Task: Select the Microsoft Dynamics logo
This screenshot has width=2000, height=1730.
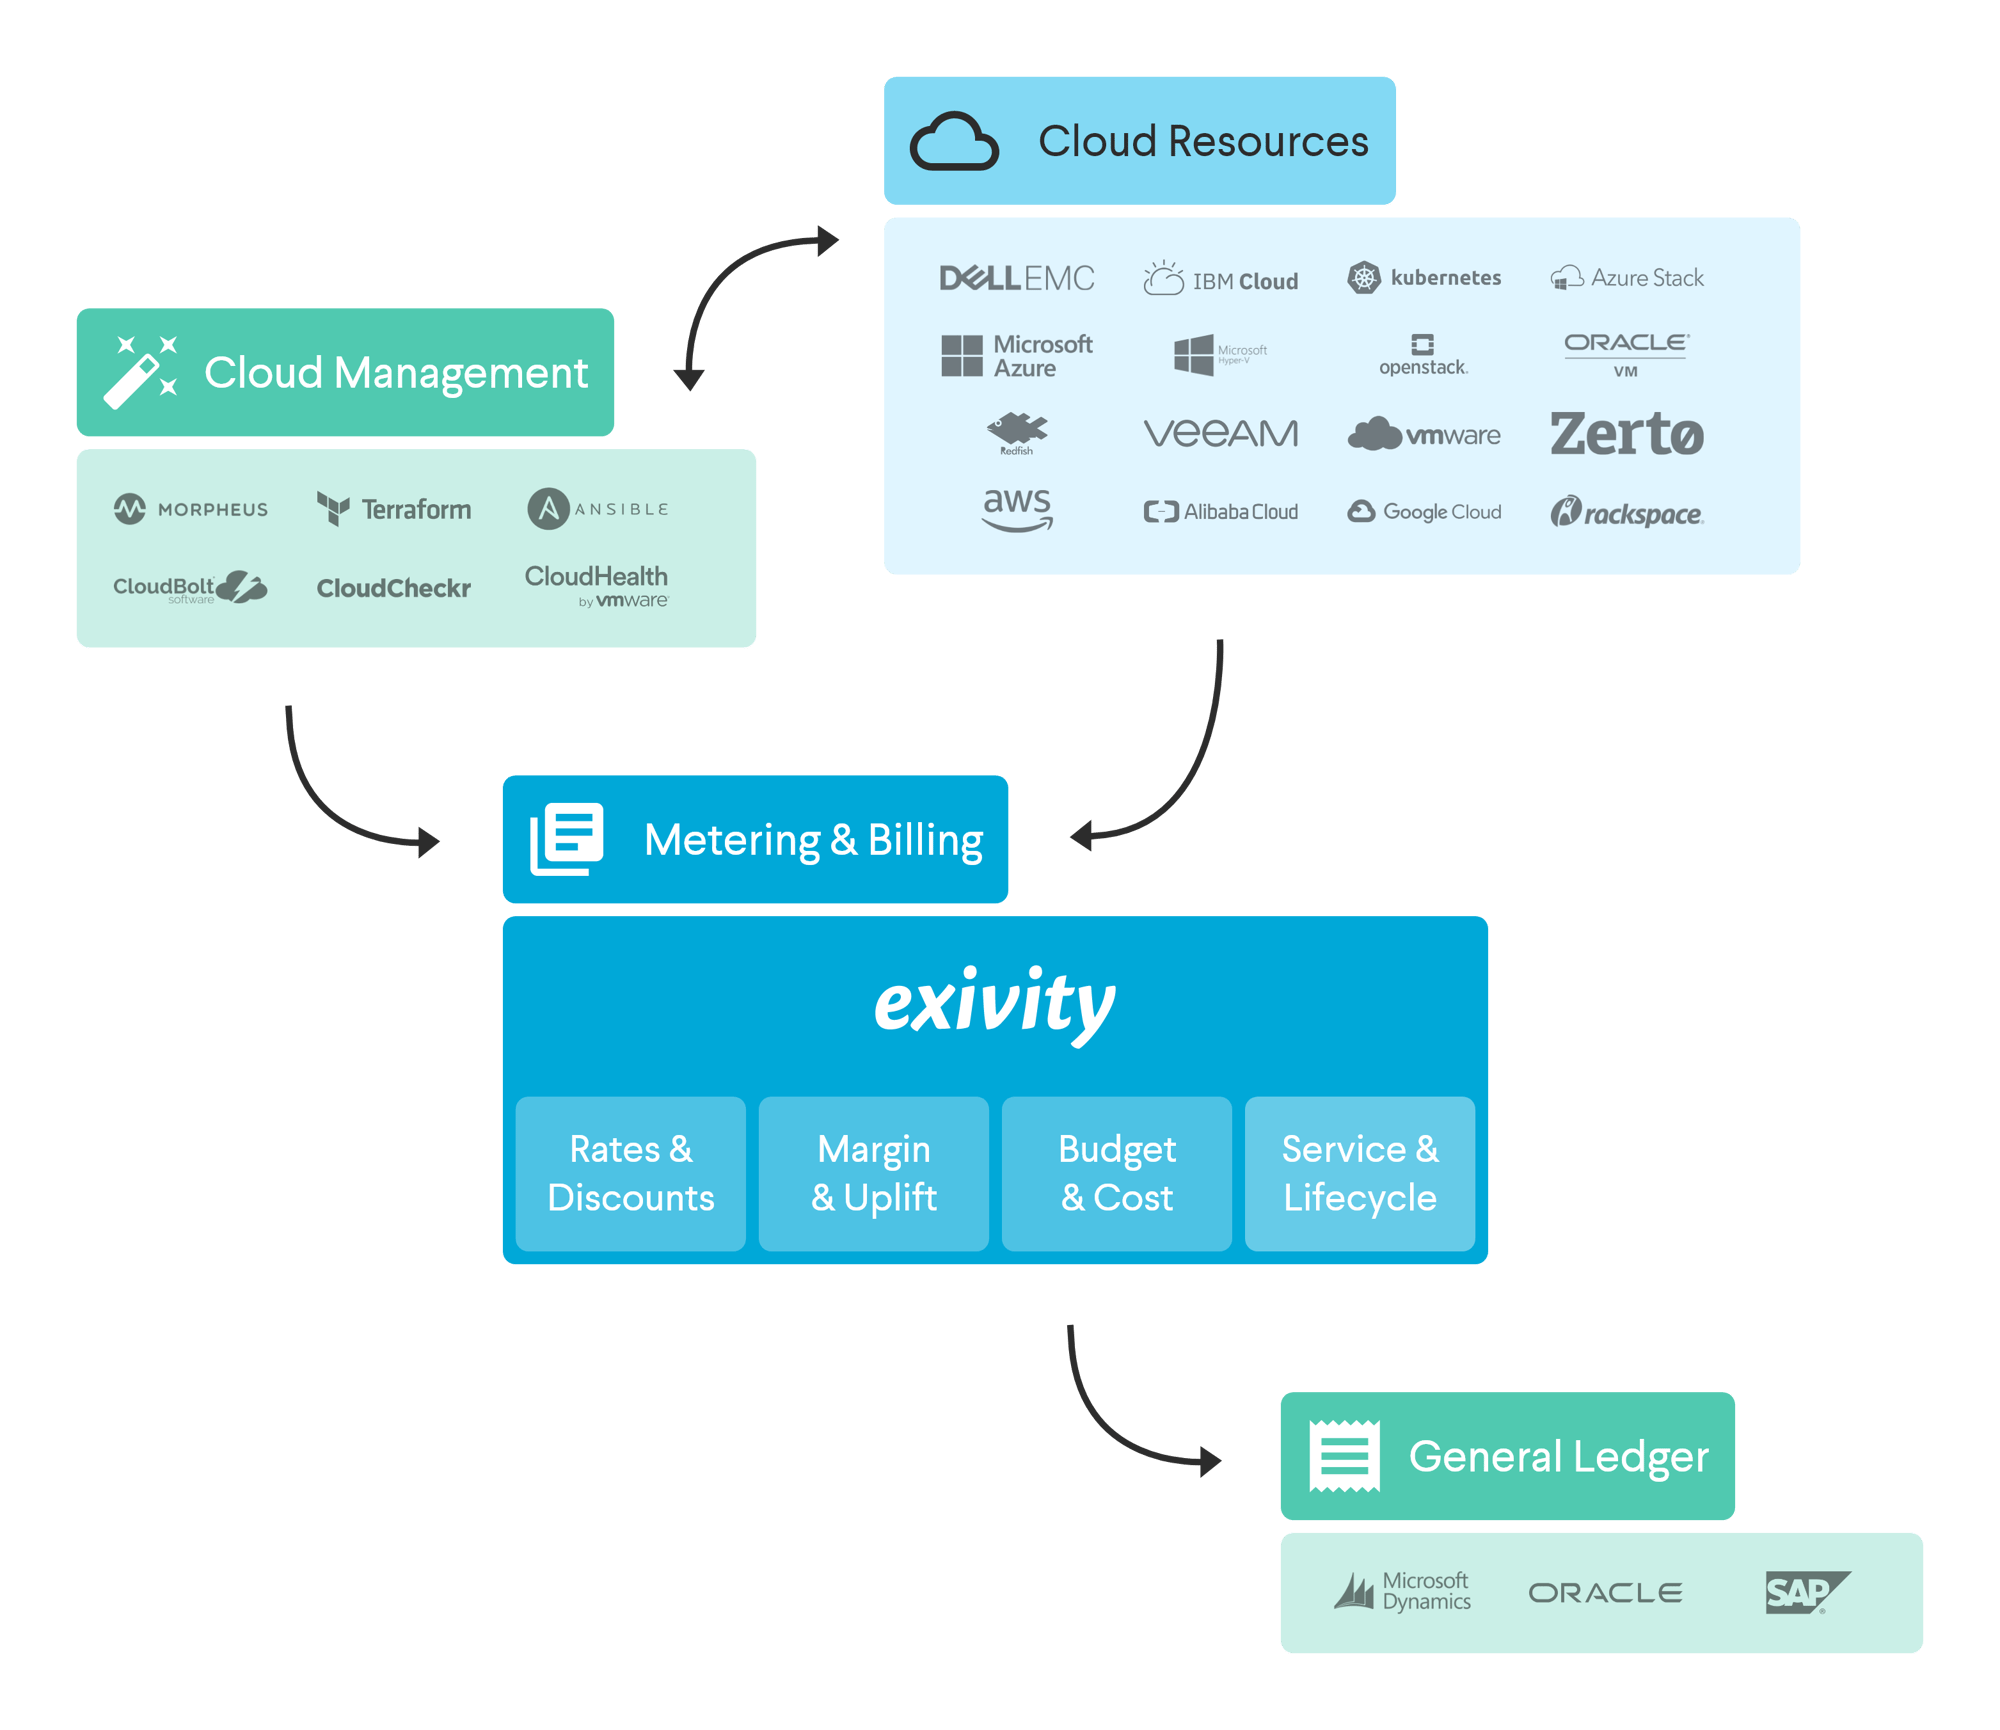Action: 1402,1591
